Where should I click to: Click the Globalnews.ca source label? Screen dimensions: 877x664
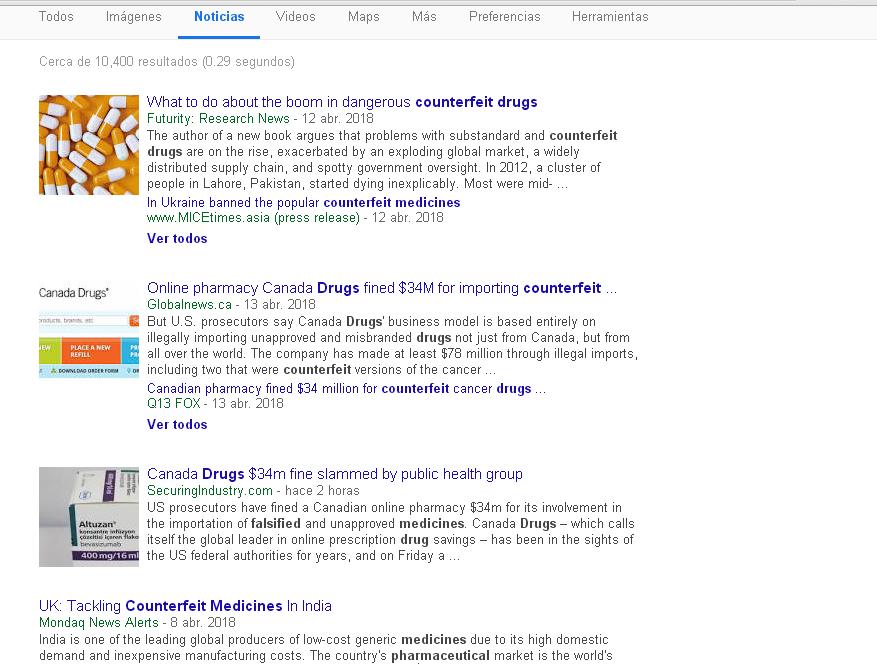[189, 304]
